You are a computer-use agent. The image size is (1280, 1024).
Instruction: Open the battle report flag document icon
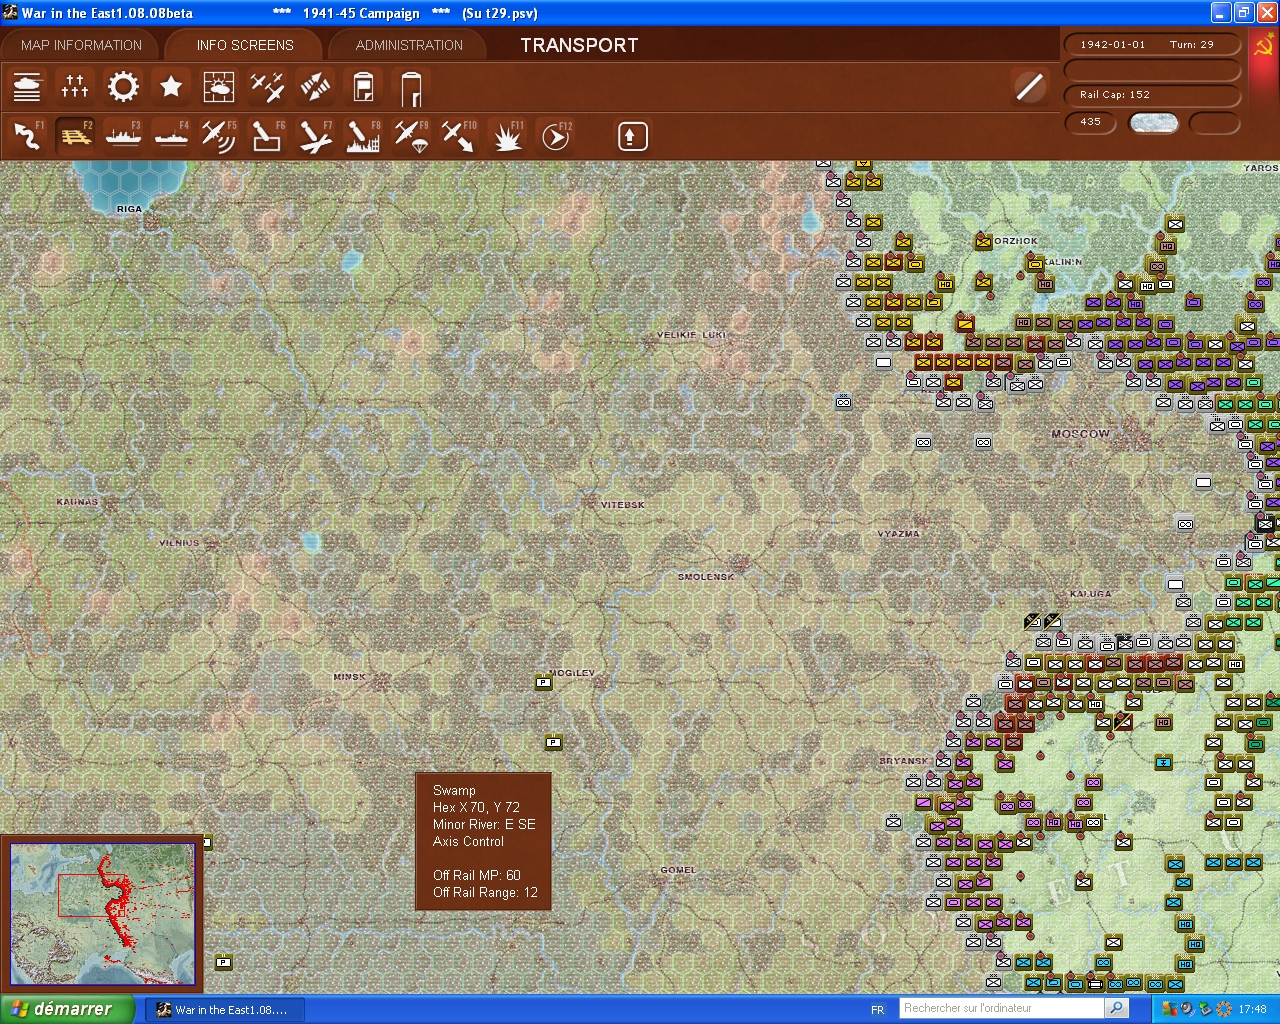pyautogui.click(x=363, y=87)
